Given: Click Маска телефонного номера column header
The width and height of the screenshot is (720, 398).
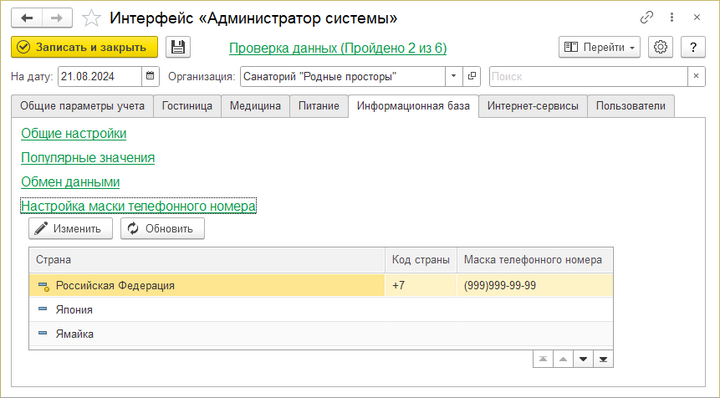Looking at the screenshot, I should (535, 260).
